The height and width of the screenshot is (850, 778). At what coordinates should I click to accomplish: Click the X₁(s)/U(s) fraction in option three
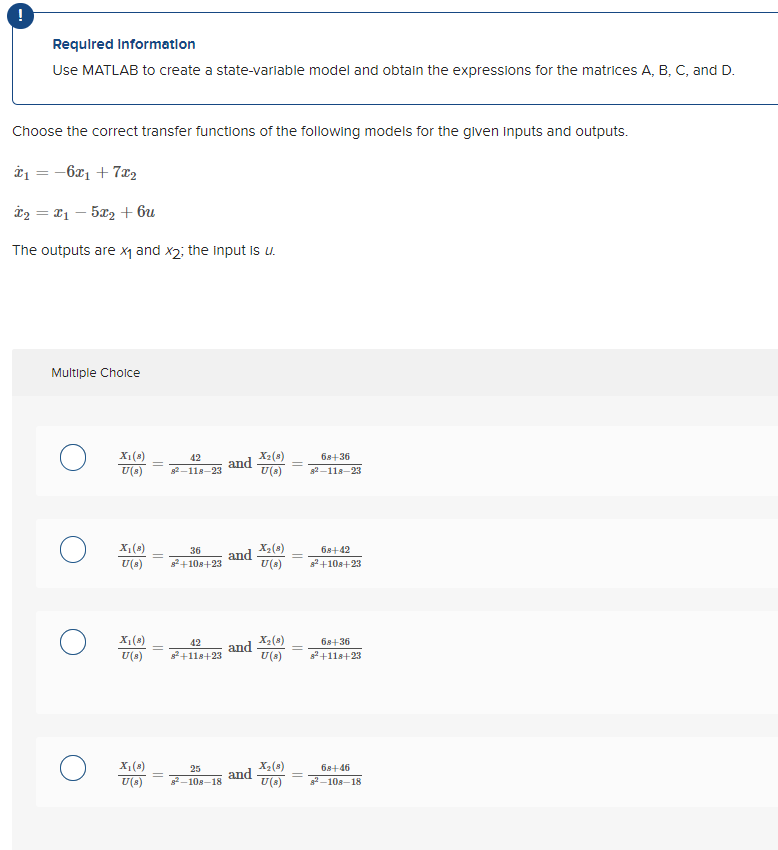(x=131, y=648)
